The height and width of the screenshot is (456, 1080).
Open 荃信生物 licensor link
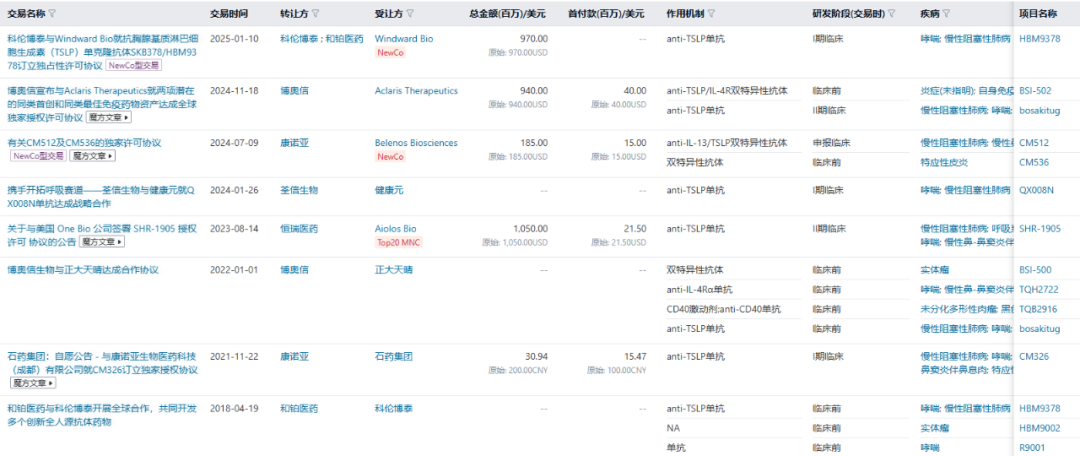point(300,189)
